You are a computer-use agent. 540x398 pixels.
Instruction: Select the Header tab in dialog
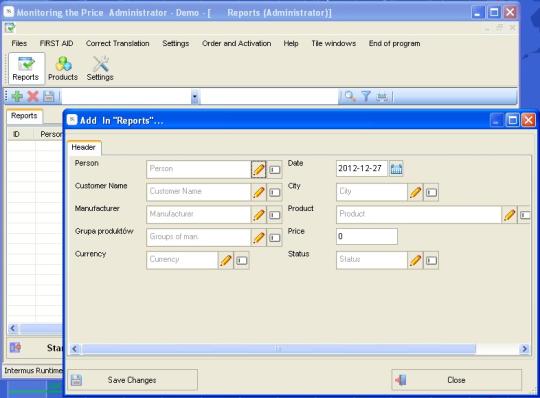[x=84, y=147]
